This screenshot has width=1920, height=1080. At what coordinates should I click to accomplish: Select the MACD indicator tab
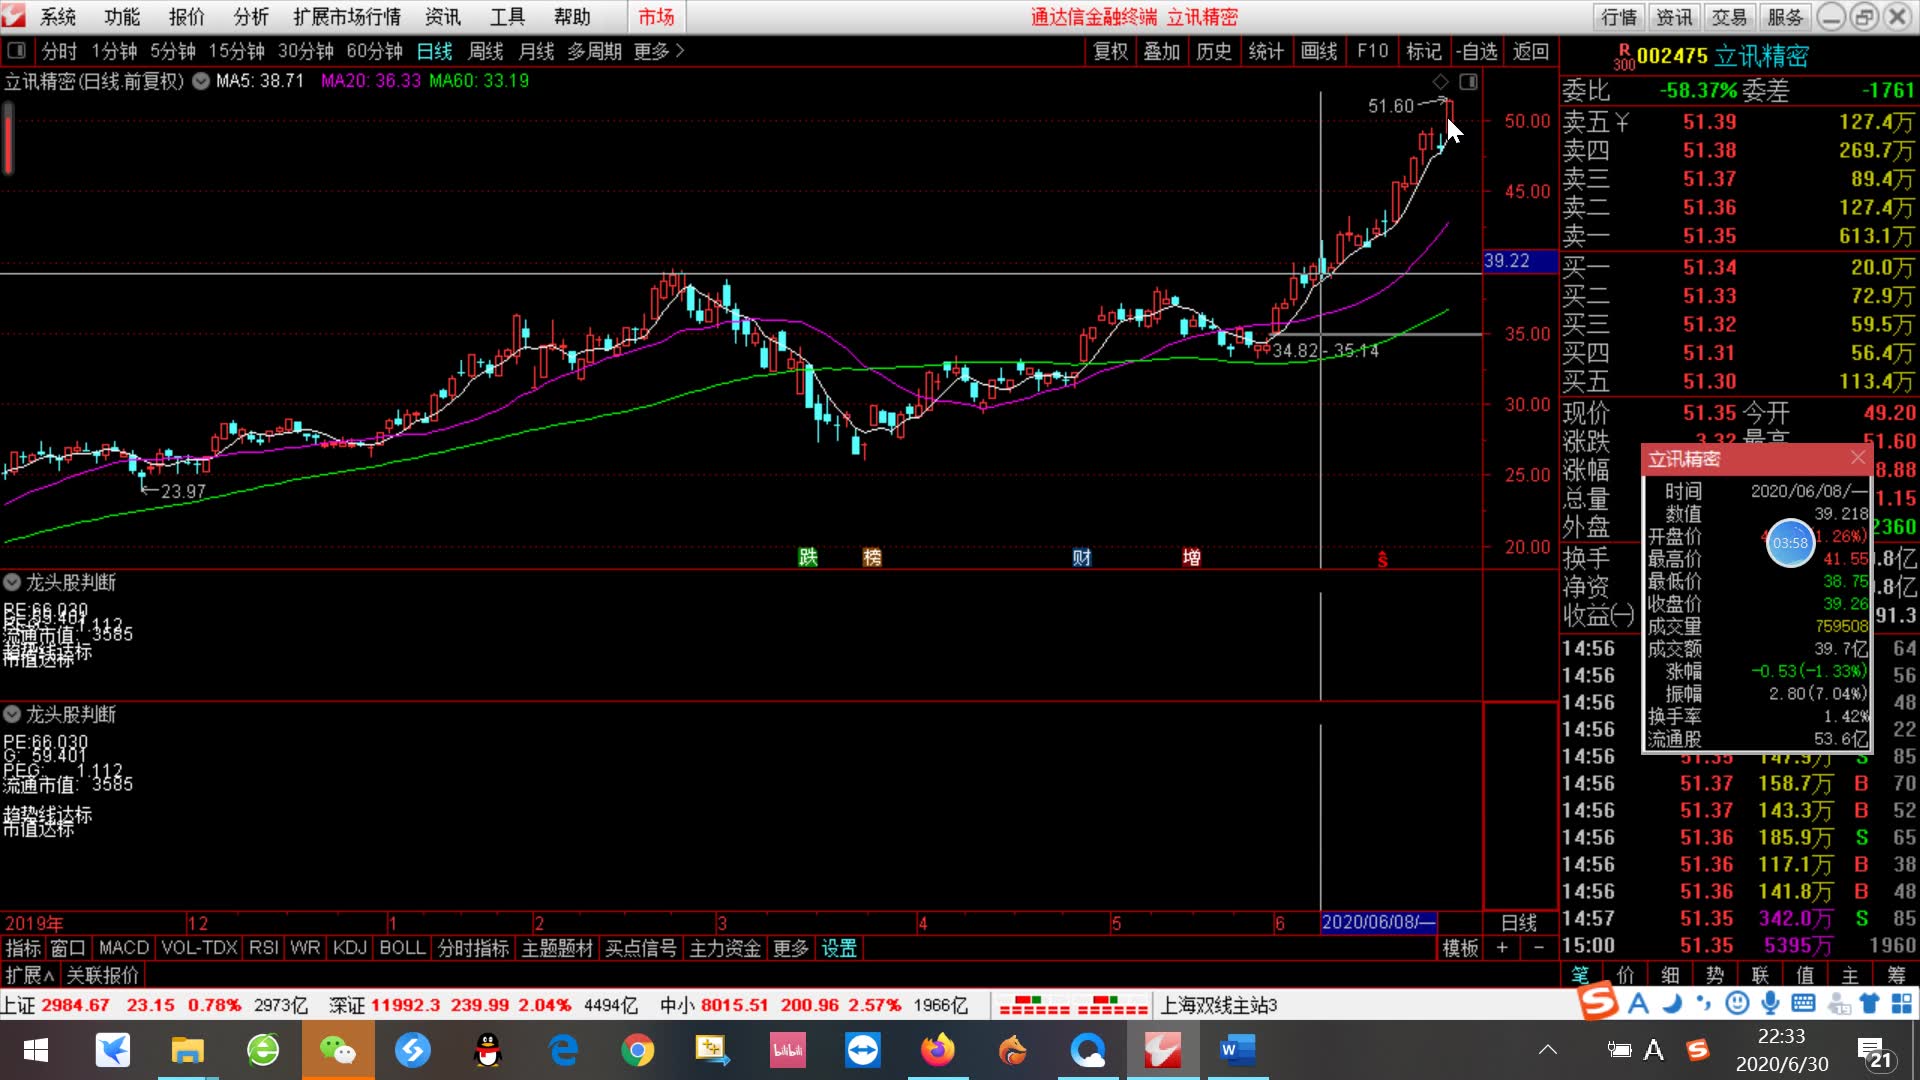pos(124,948)
